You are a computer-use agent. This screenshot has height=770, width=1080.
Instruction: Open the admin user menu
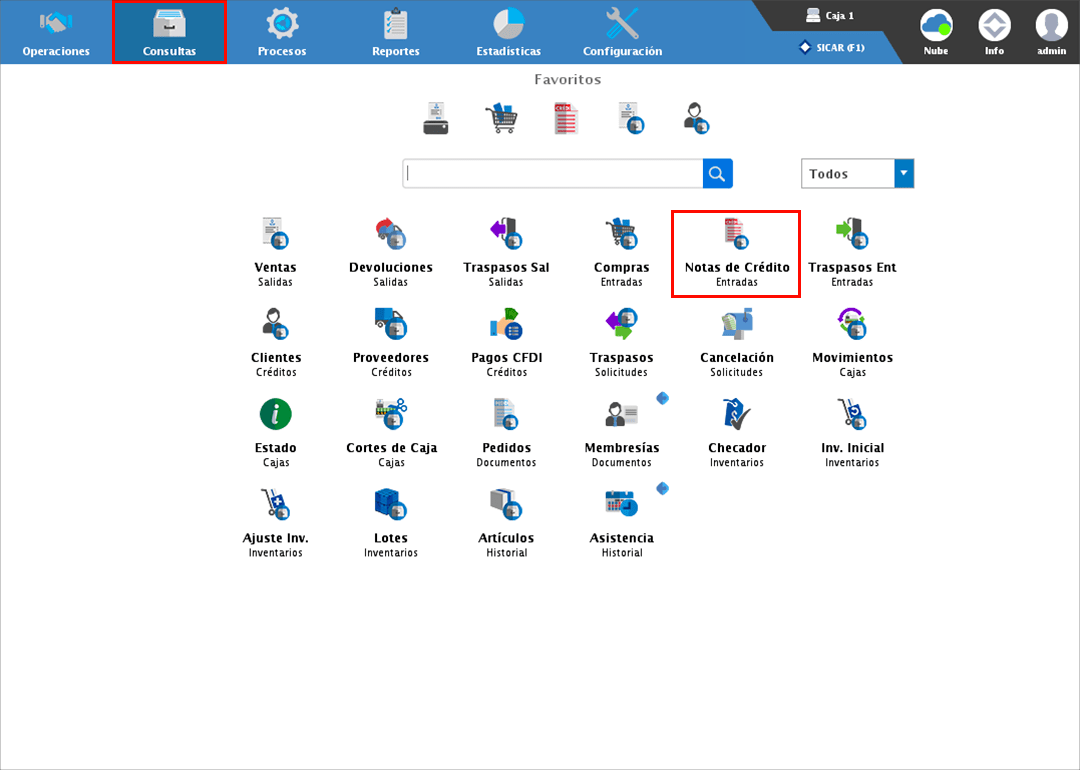coord(1051,32)
